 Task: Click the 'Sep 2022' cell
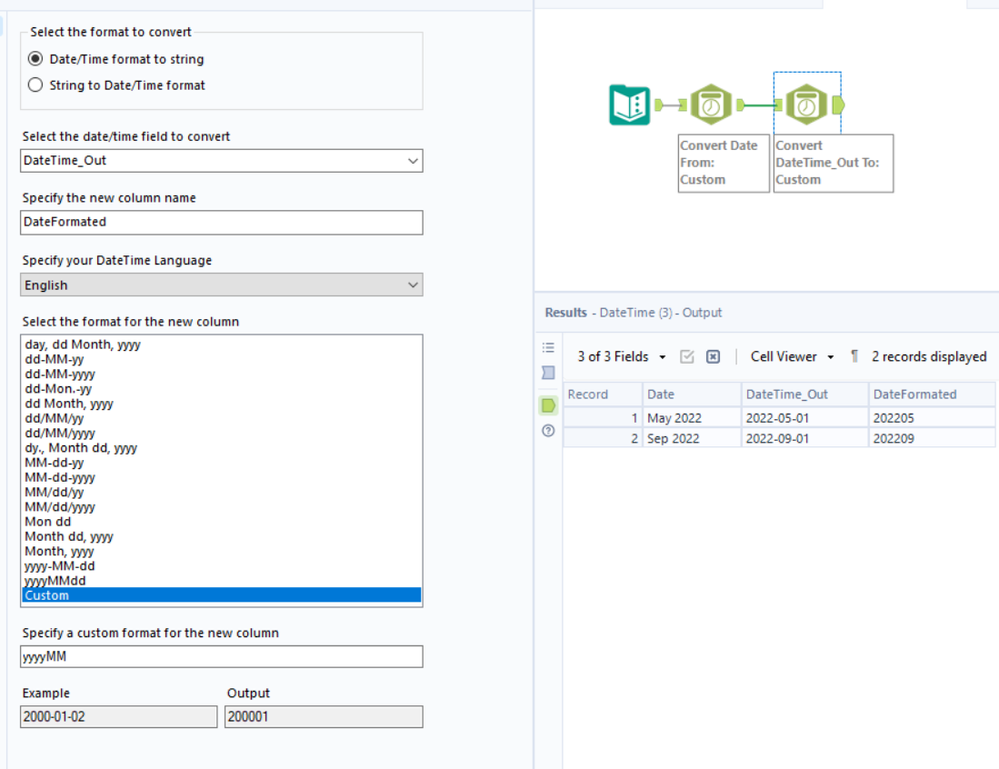(x=692, y=438)
